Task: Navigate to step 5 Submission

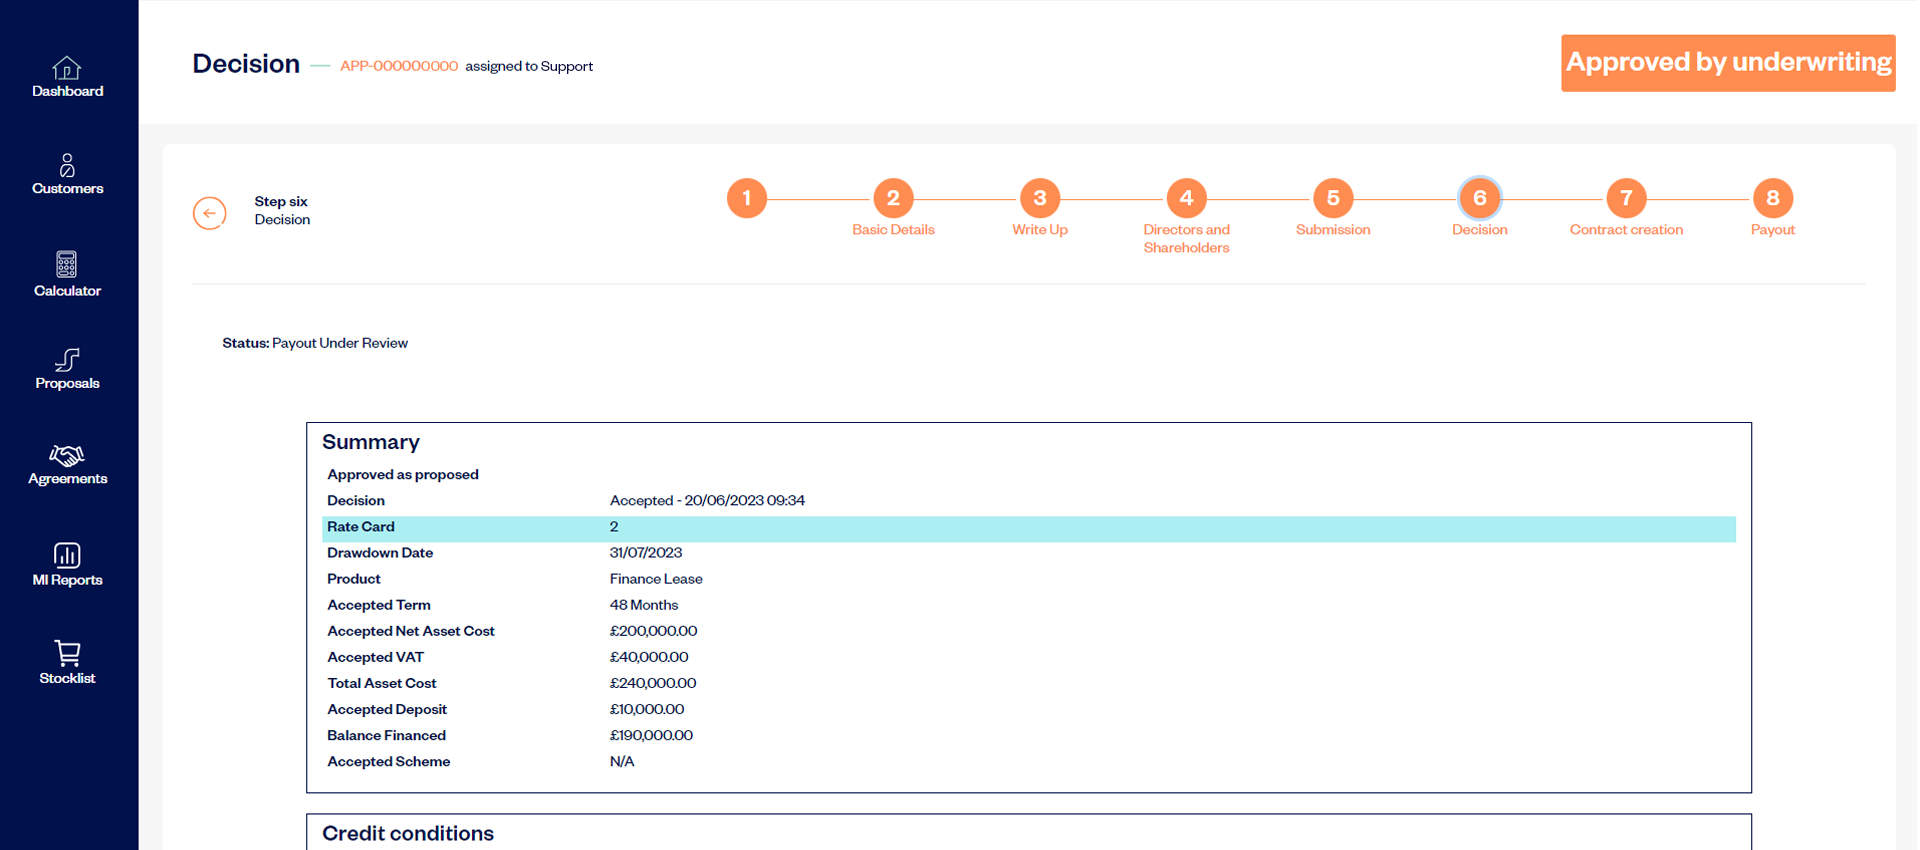Action: pos(1333,198)
